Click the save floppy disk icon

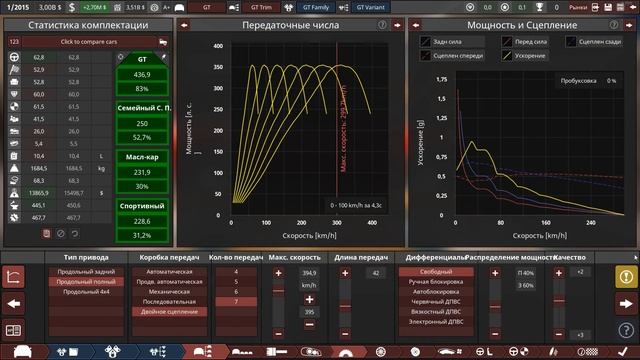click(608, 7)
